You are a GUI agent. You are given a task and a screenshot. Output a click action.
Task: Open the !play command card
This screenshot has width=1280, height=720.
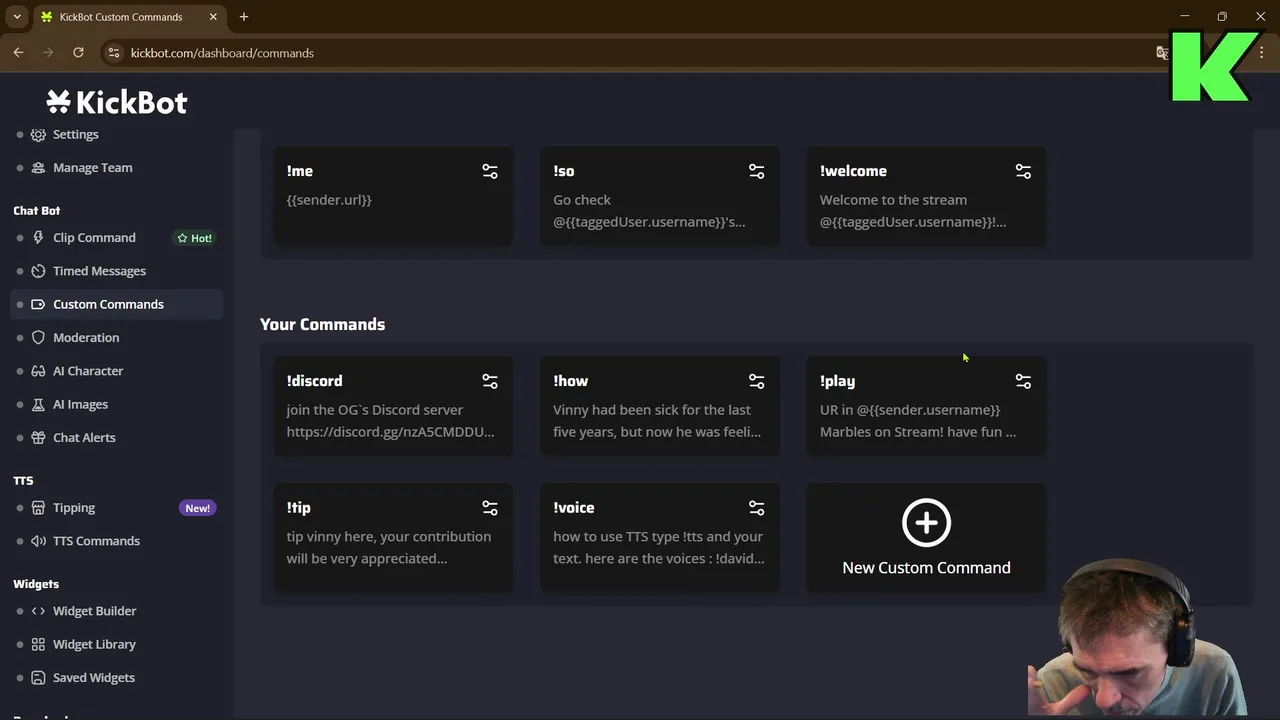[x=926, y=407]
